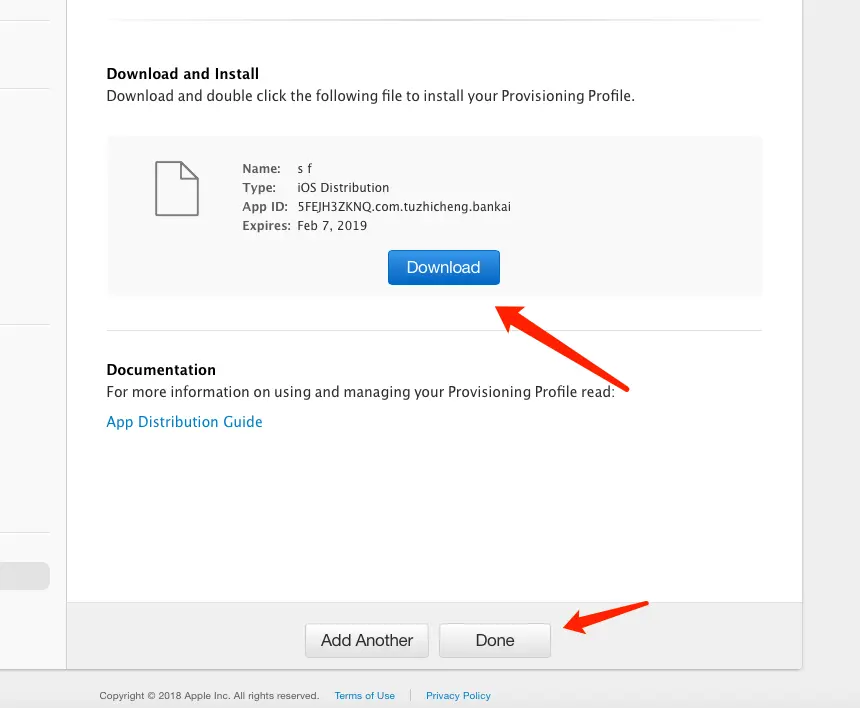Select the App ID 5FEJH3ZKNQ.com.tuzhicheng.bankai text
The height and width of the screenshot is (708, 860).
click(x=404, y=207)
